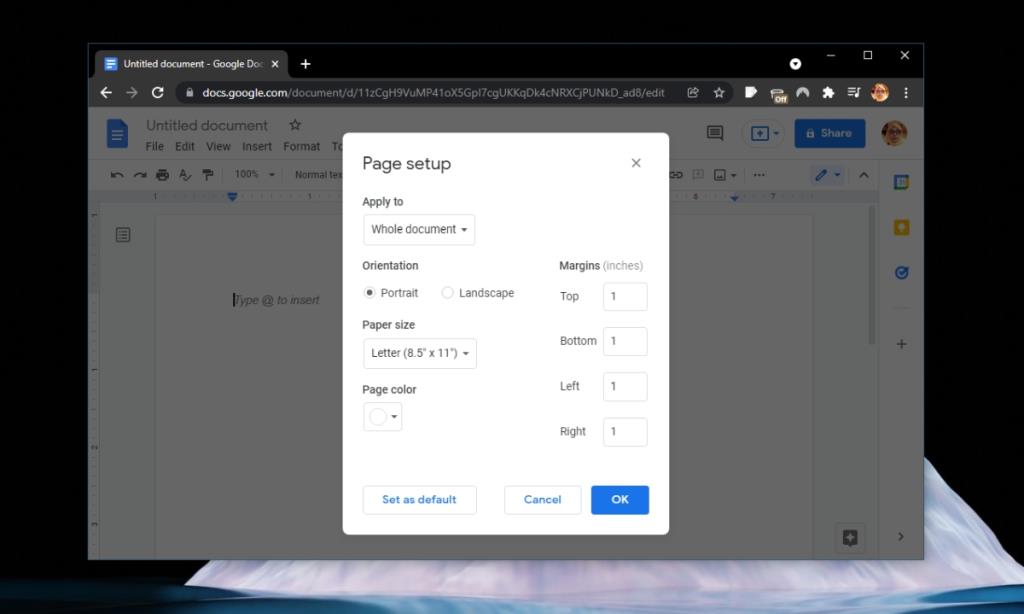This screenshot has width=1024, height=614.
Task: Expand the Page color dropdown arrow
Action: point(392,418)
